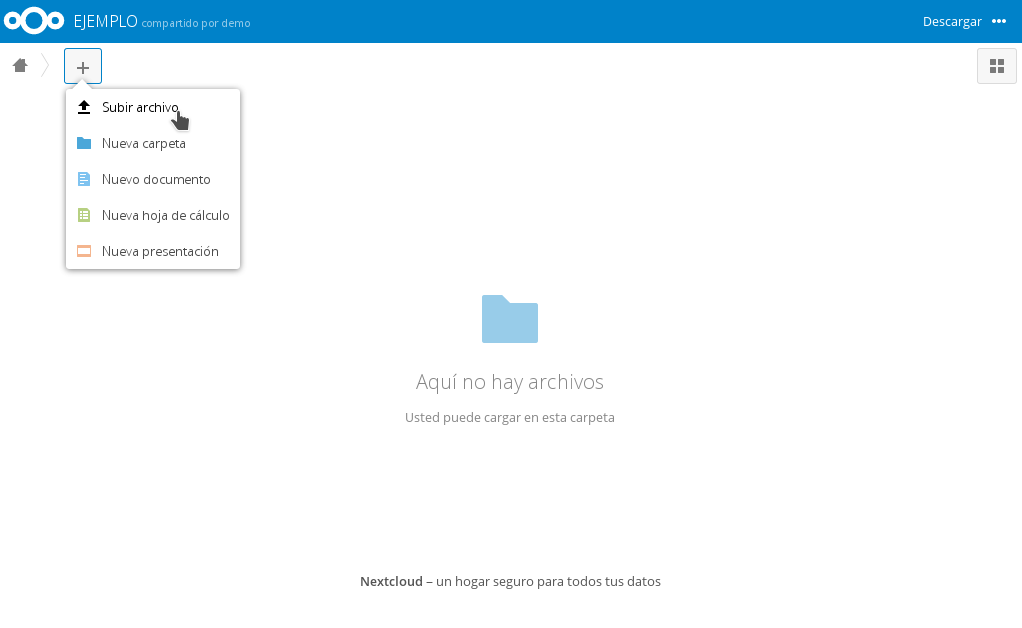
Task: Select the Nueva presentación menu entry
Action: [x=153, y=251]
